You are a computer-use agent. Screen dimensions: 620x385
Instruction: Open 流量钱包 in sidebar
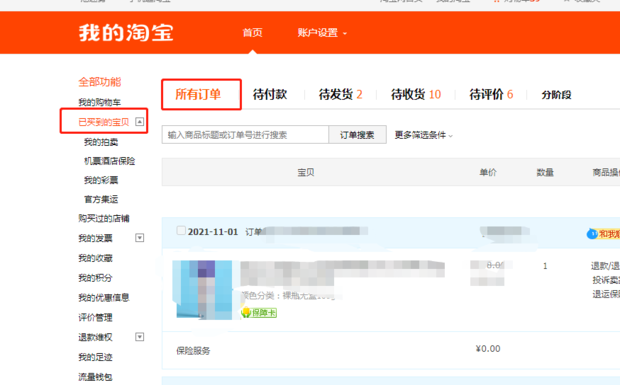(95, 377)
